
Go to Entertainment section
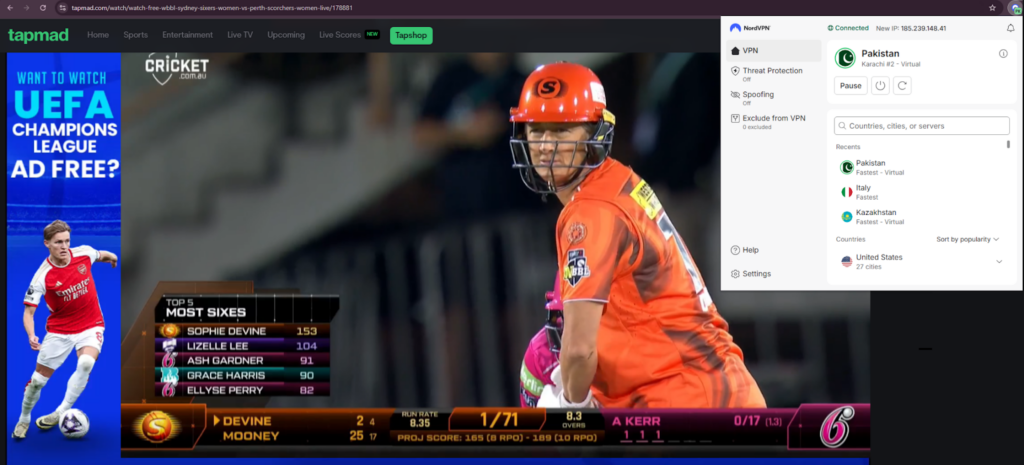coord(187,35)
